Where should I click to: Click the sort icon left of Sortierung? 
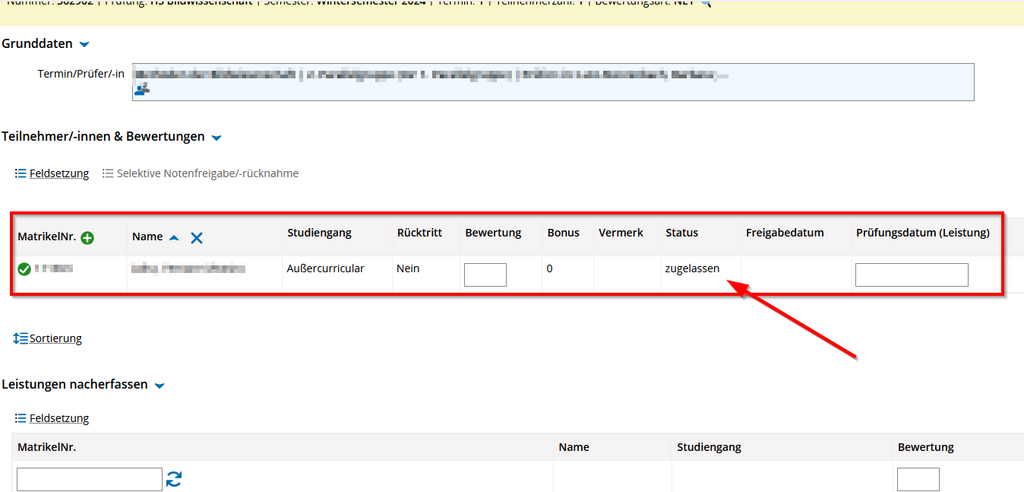pyautogui.click(x=21, y=338)
